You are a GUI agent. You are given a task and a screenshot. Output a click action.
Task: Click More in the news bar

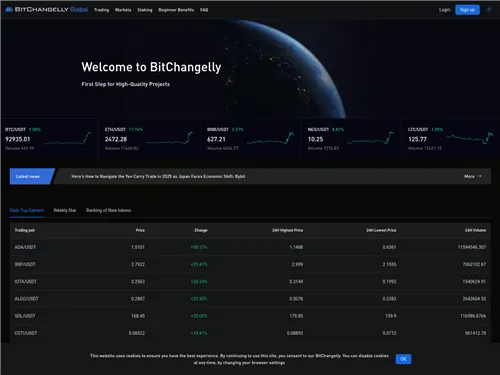click(469, 176)
